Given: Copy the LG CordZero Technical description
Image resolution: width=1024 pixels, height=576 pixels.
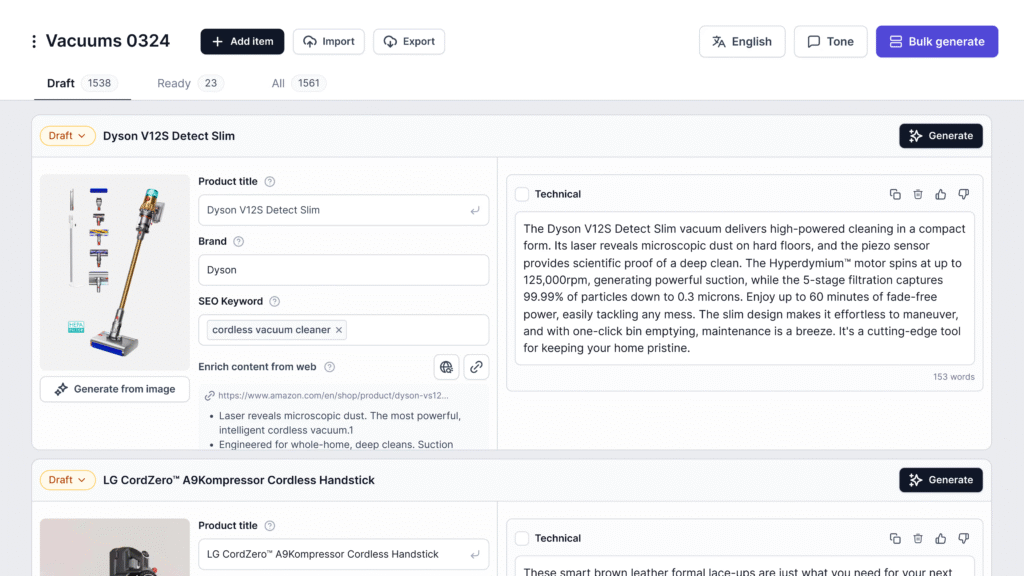Looking at the screenshot, I should (895, 538).
